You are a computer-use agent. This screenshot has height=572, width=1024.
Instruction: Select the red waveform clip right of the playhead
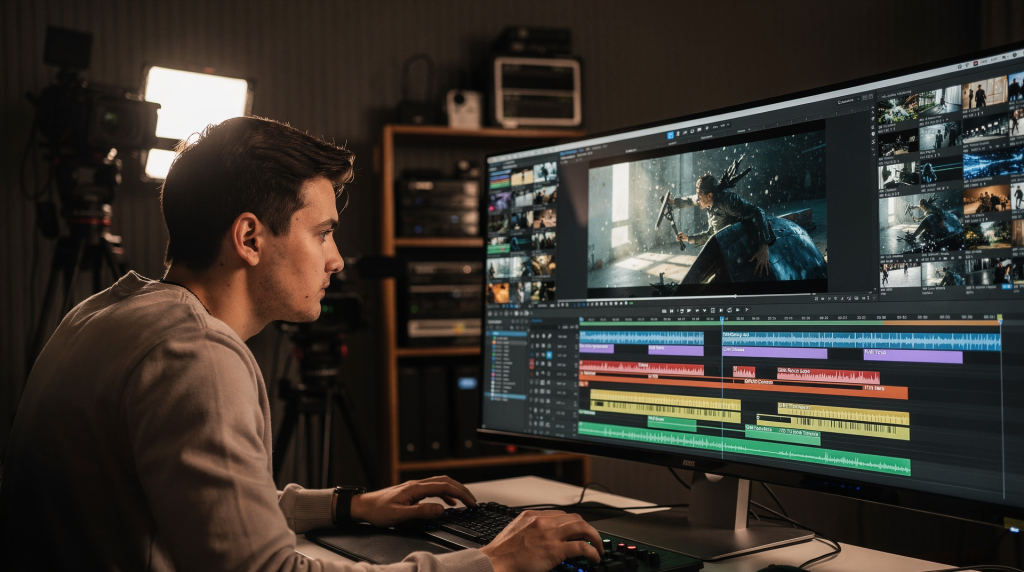(x=828, y=375)
